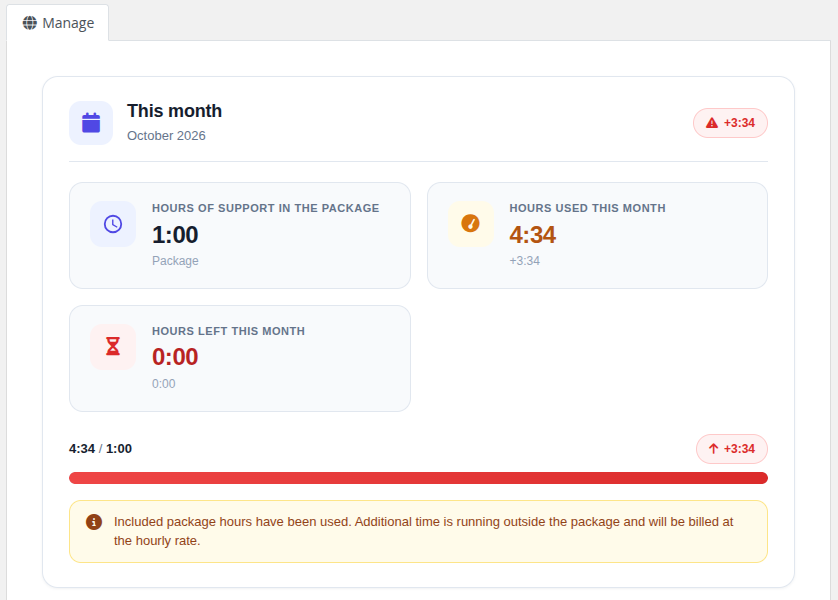Image resolution: width=838 pixels, height=600 pixels.
Task: Click the warning triangle in the +3:34 badge
Action: pyautogui.click(x=712, y=123)
